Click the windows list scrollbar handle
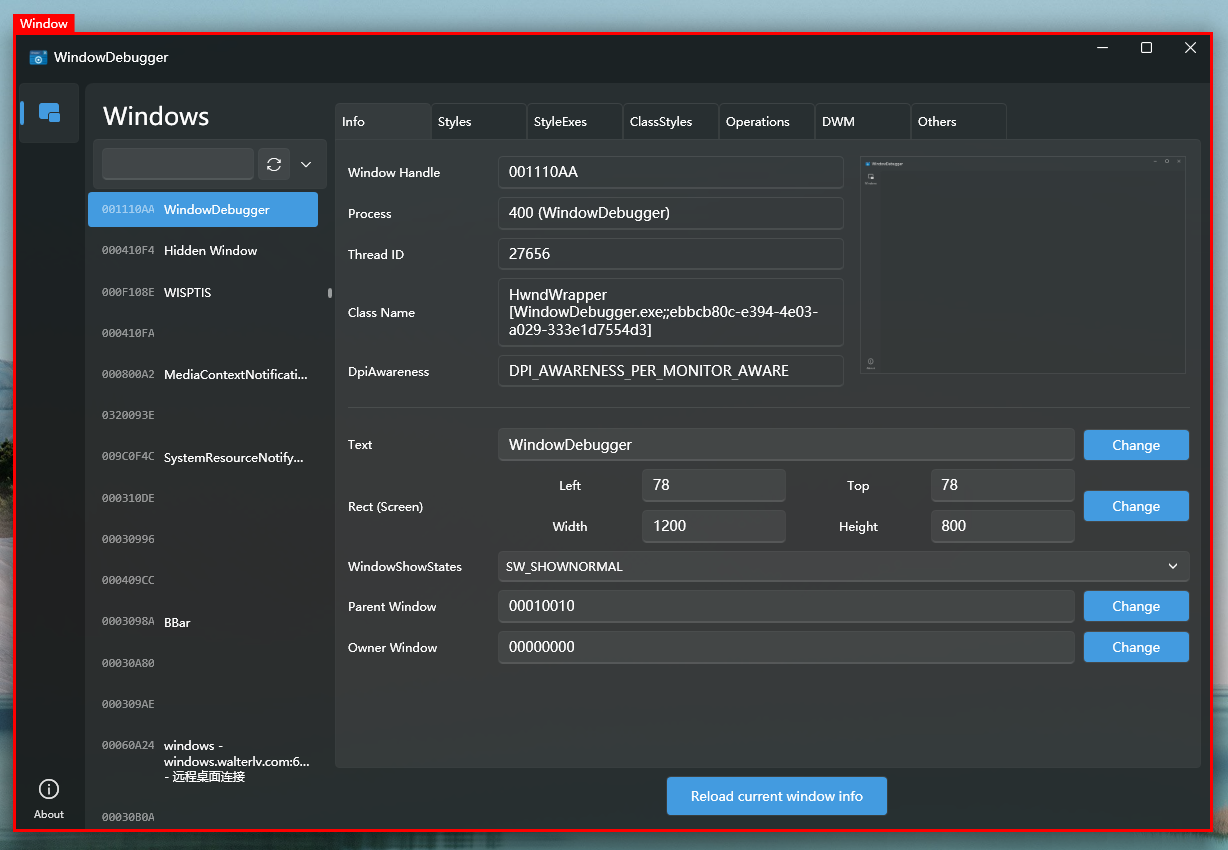1228x850 pixels. (x=330, y=293)
